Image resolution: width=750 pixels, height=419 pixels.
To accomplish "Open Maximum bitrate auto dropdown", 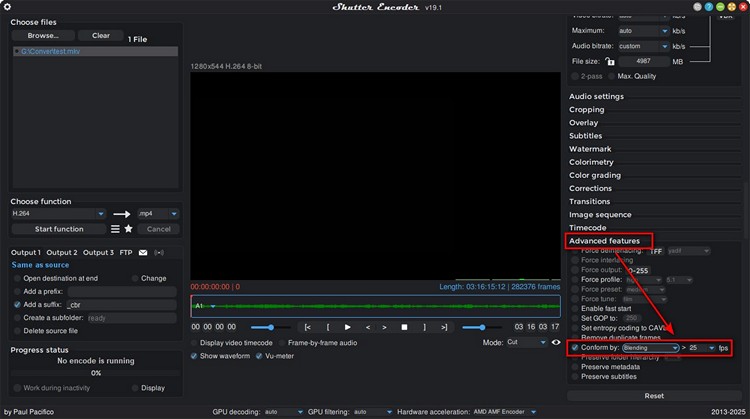I will (643, 31).
